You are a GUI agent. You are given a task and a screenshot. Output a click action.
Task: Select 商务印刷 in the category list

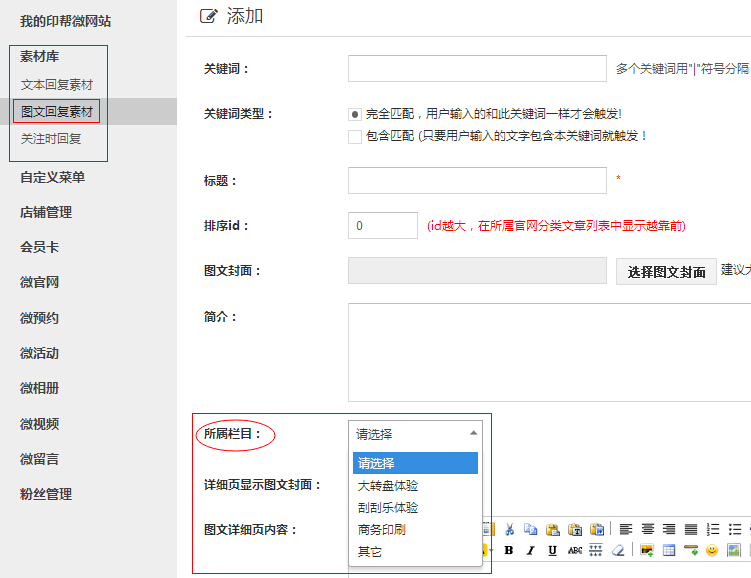(381, 529)
